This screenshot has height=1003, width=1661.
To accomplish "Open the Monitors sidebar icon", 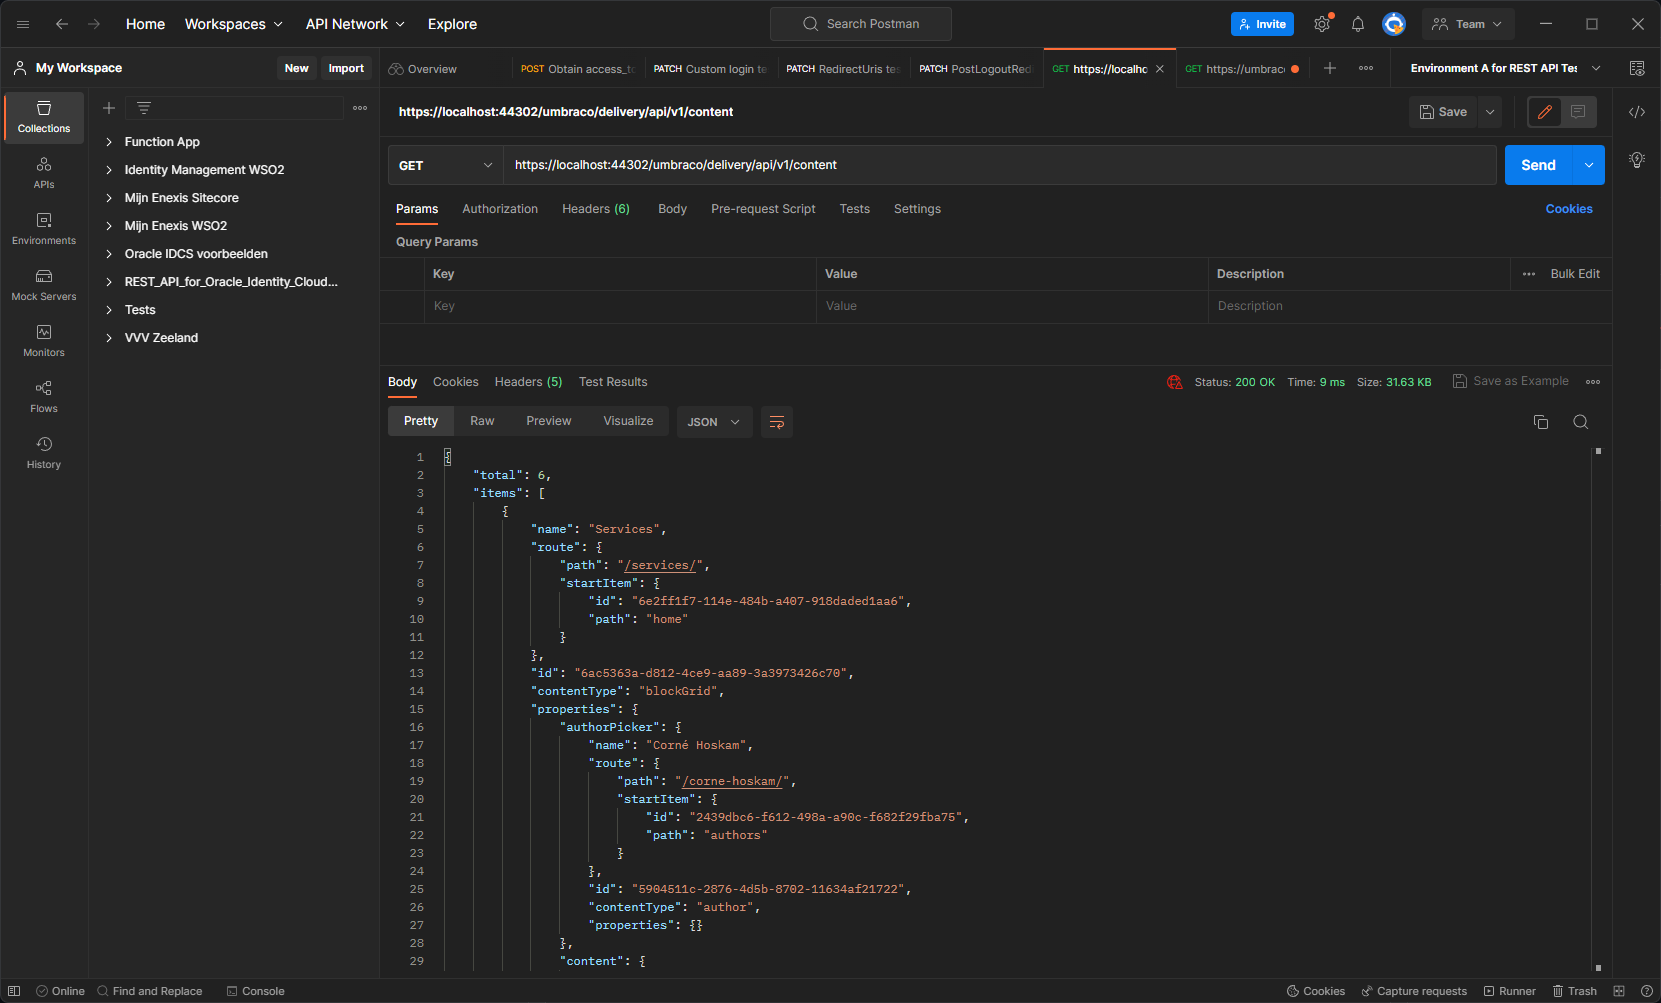I will (x=43, y=340).
